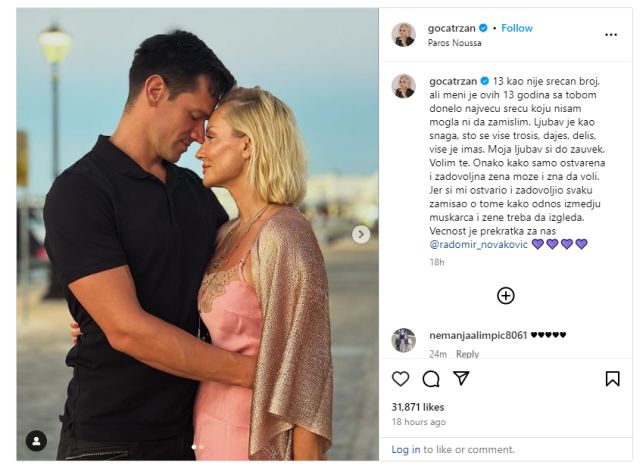Select the second carousel dot indicator

(x=201, y=447)
